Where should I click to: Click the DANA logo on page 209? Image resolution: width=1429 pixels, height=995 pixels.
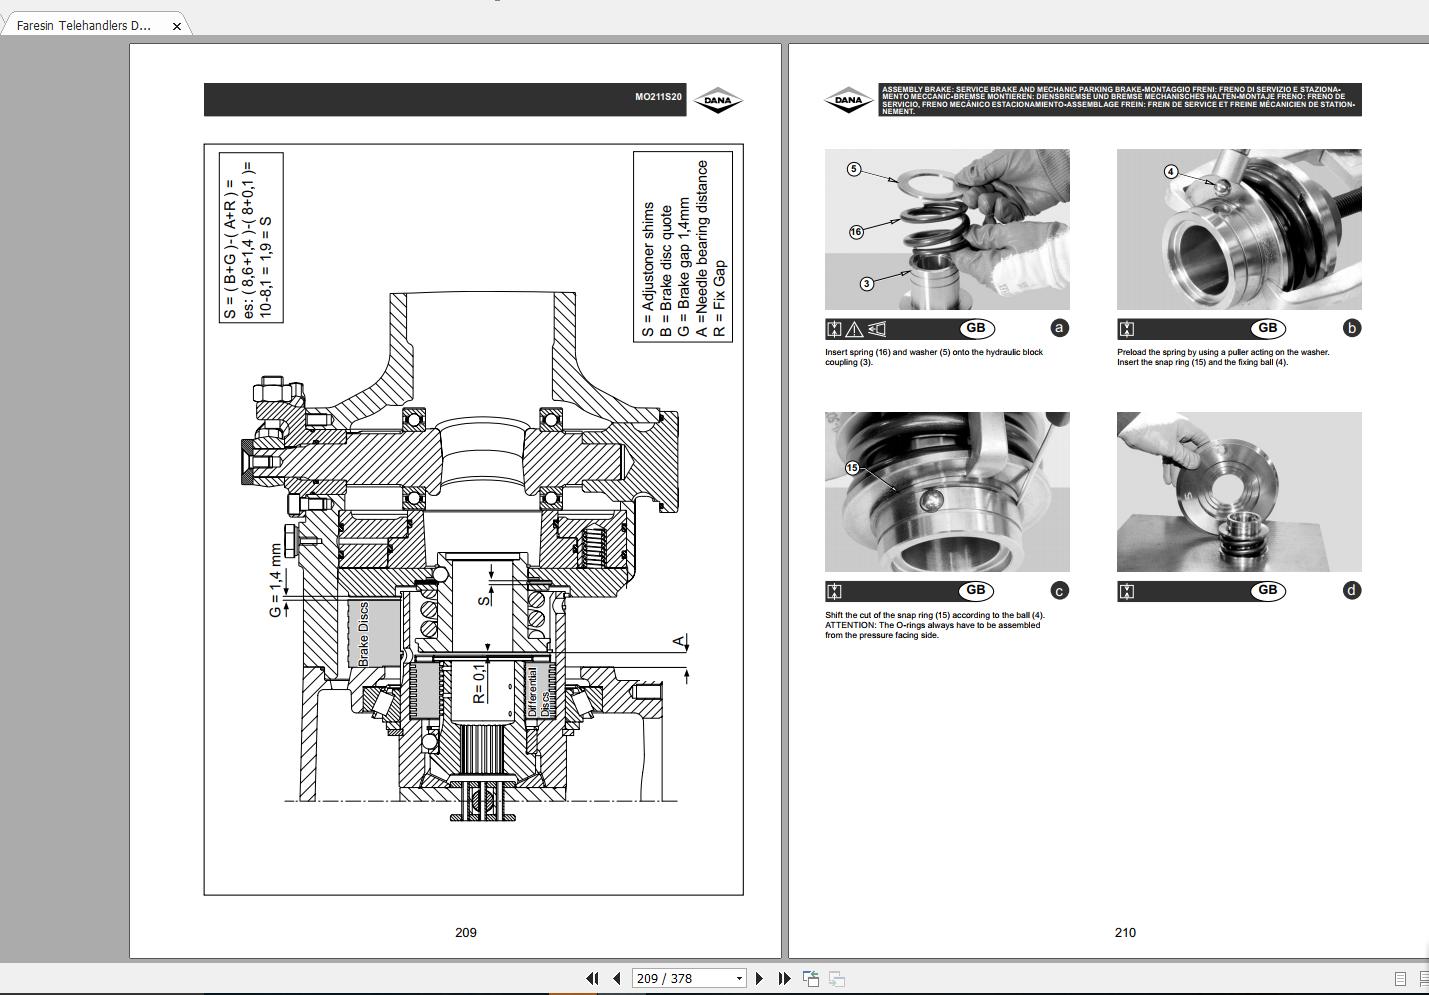click(718, 100)
